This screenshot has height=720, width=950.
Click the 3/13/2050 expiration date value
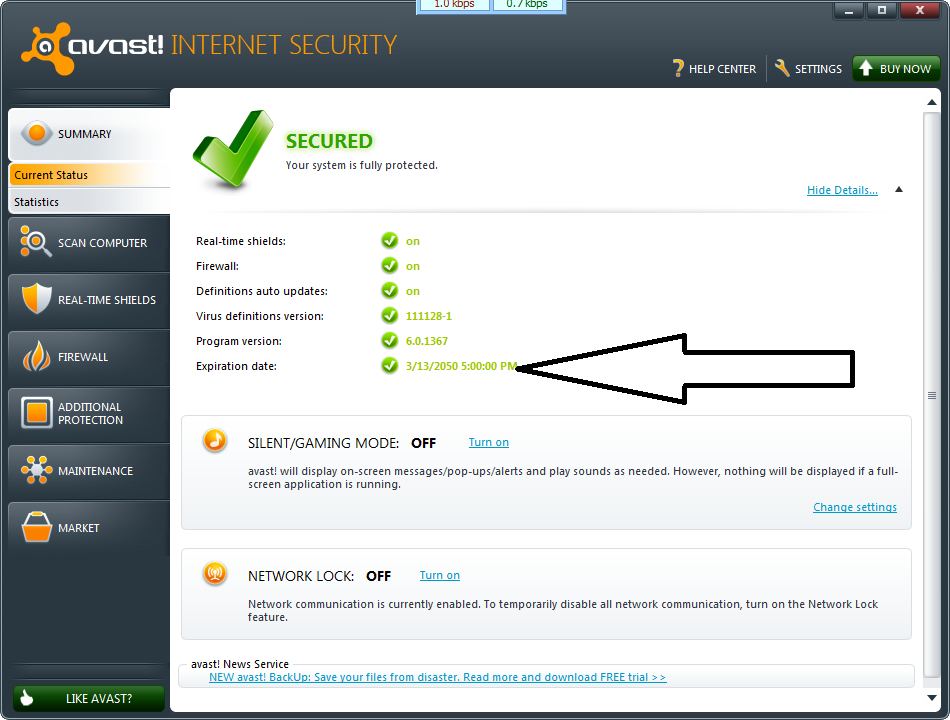[x=461, y=366]
